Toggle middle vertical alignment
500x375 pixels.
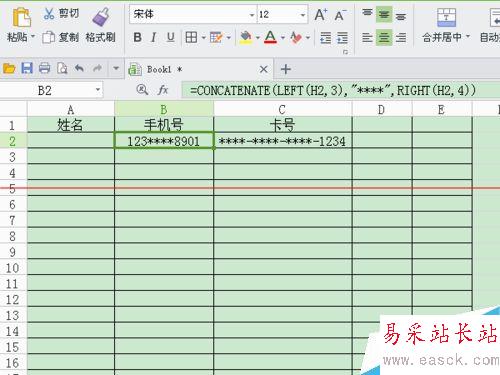[384, 15]
